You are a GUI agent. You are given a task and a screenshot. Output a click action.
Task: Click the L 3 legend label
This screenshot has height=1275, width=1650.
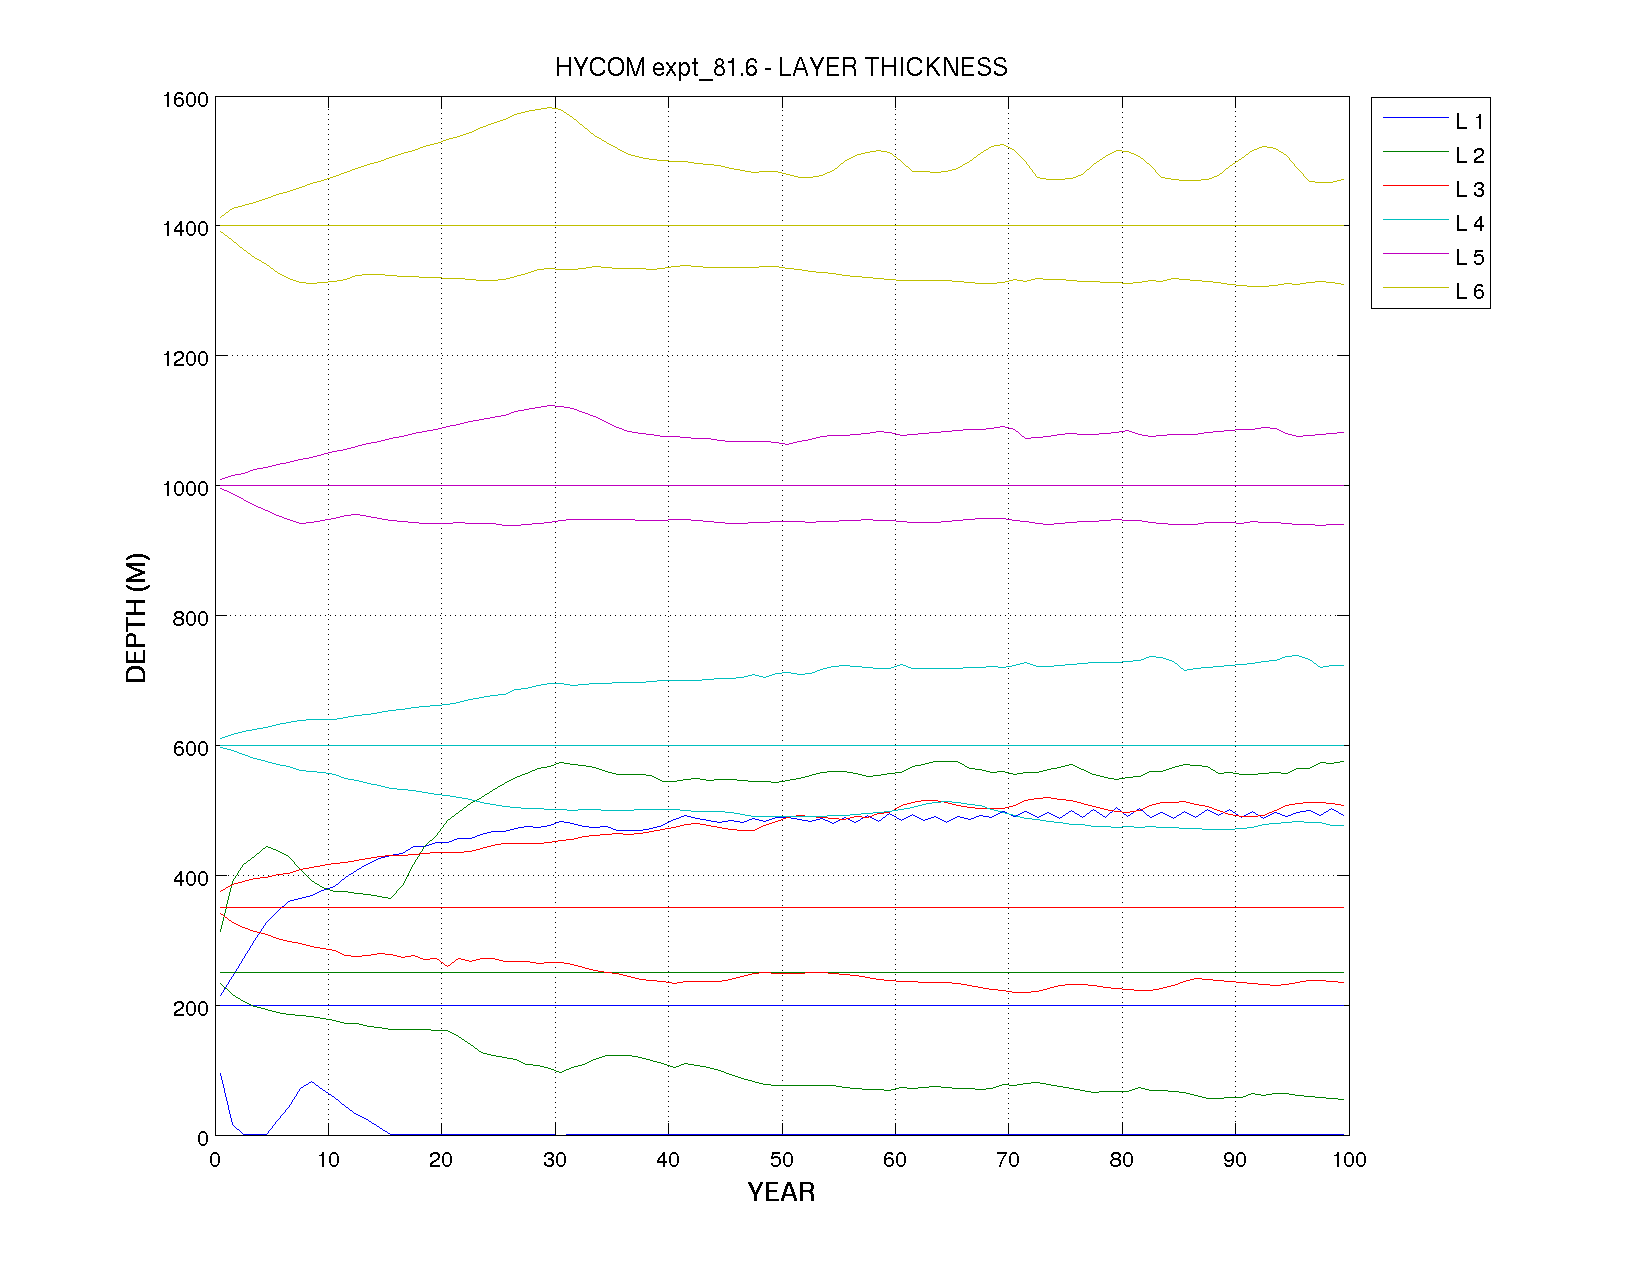1469,190
